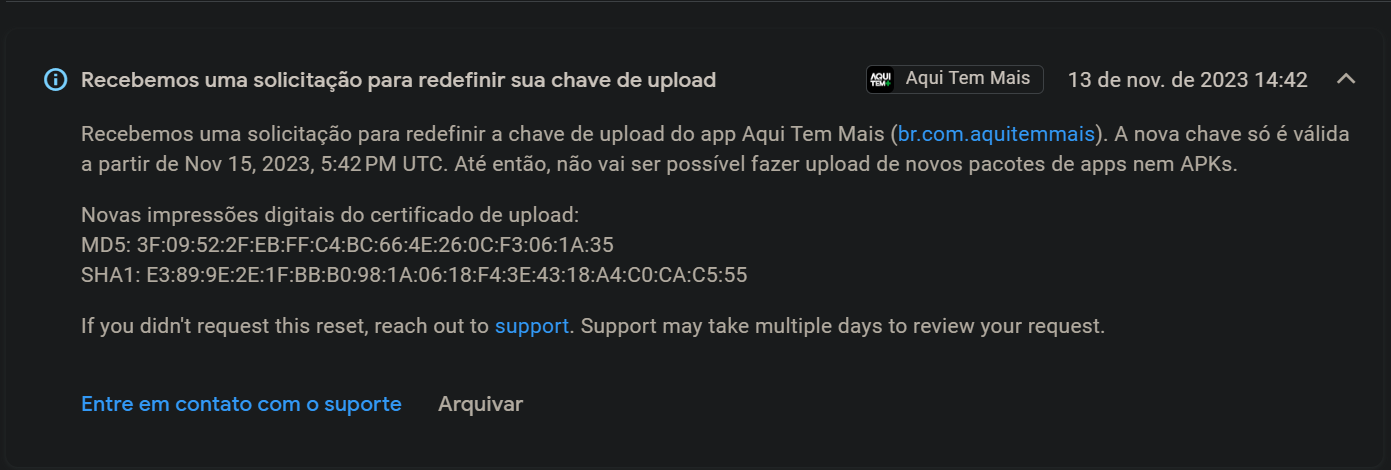Click the SHA1 fingerprint value line
The height and width of the screenshot is (470, 1391).
(x=414, y=275)
